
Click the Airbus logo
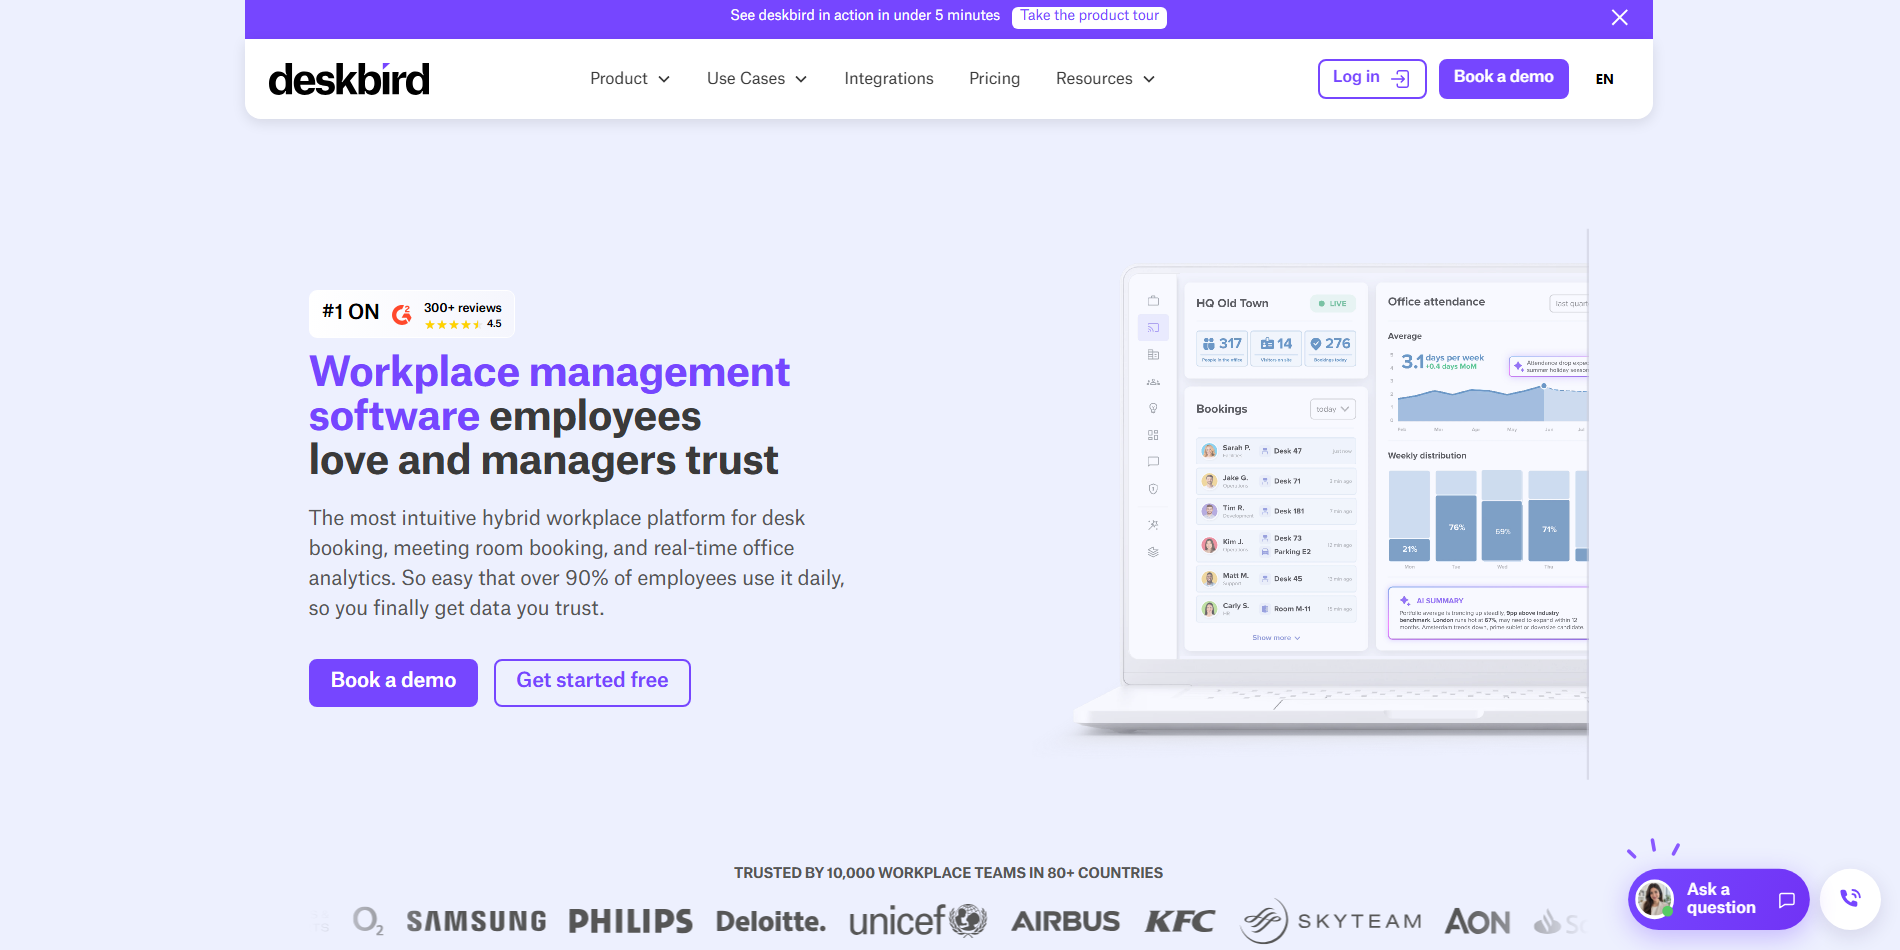pyautogui.click(x=1065, y=921)
